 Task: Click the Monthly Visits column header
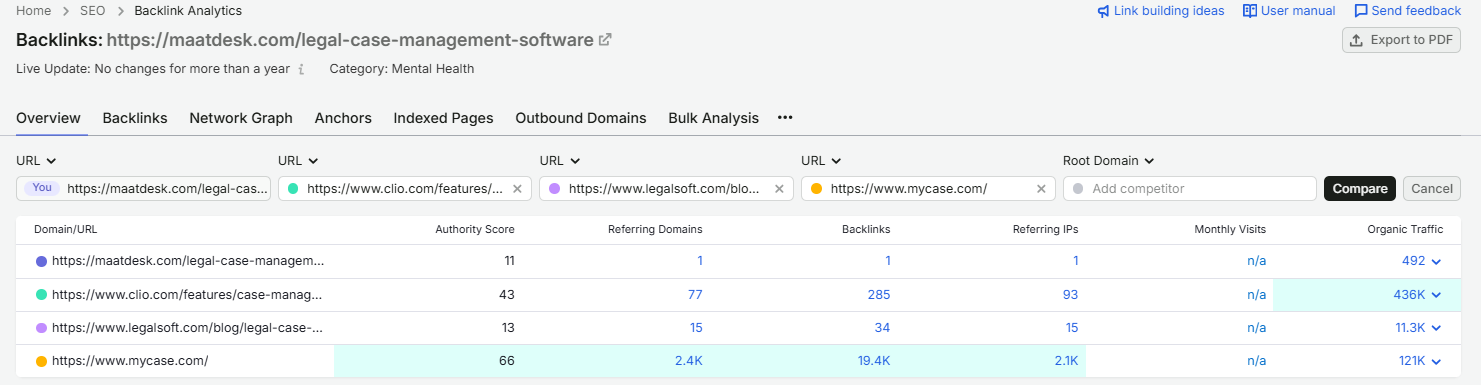point(1230,229)
